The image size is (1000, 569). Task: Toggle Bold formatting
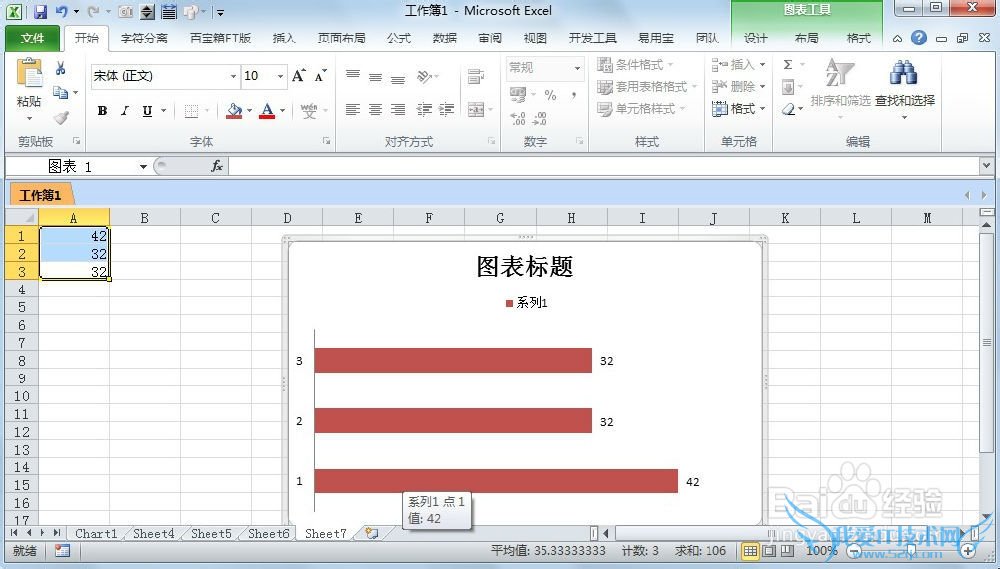point(102,111)
